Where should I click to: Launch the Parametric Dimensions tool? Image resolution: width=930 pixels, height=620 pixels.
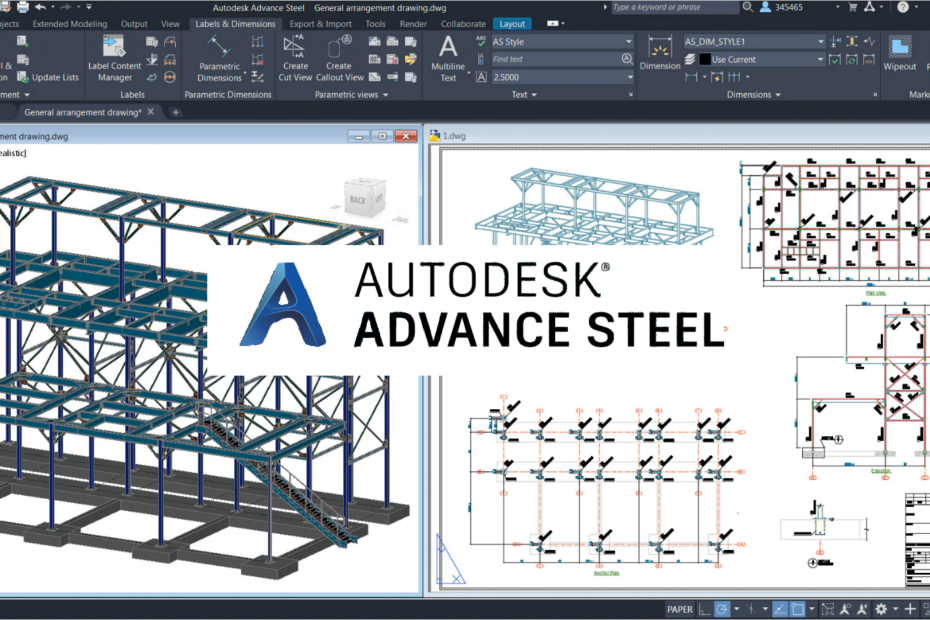[219, 58]
